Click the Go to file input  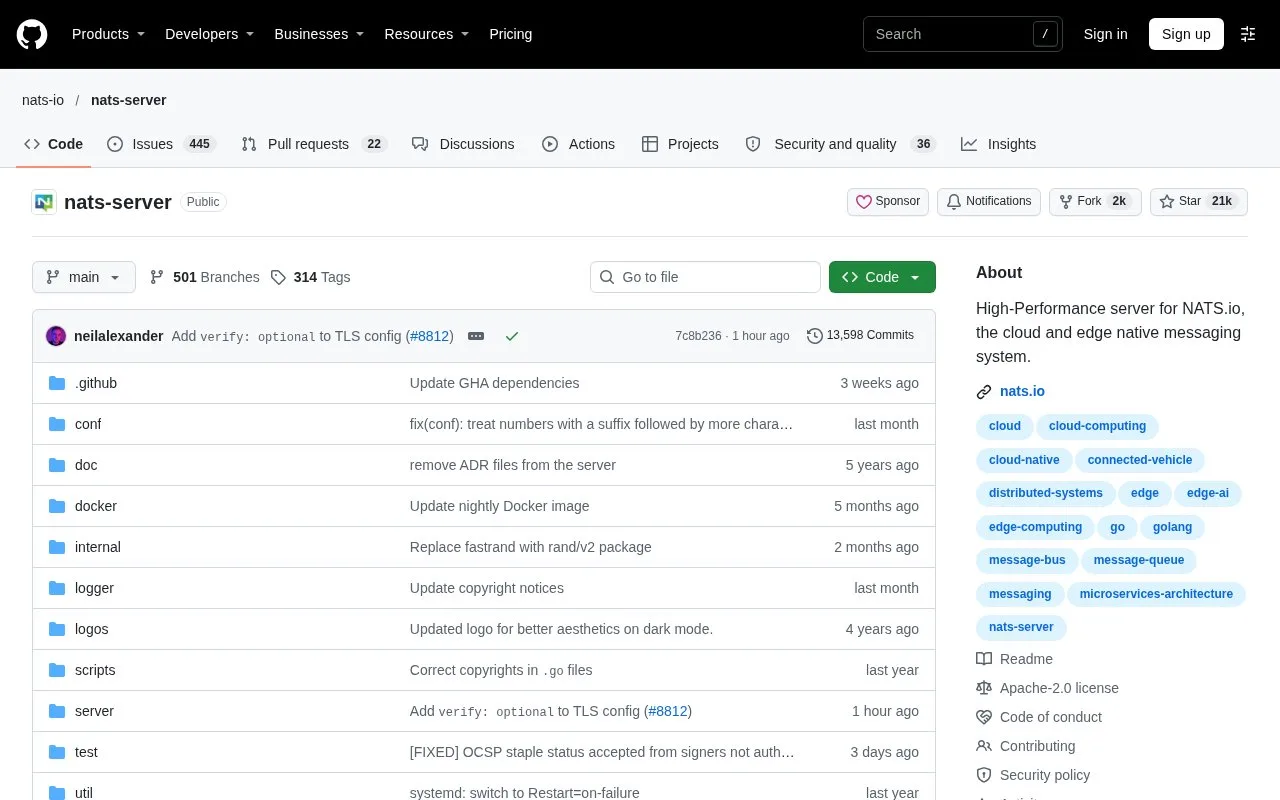pyautogui.click(x=705, y=277)
